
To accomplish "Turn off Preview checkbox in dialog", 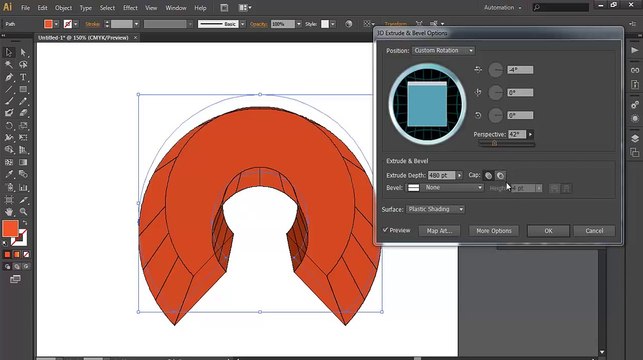I will coord(385,230).
